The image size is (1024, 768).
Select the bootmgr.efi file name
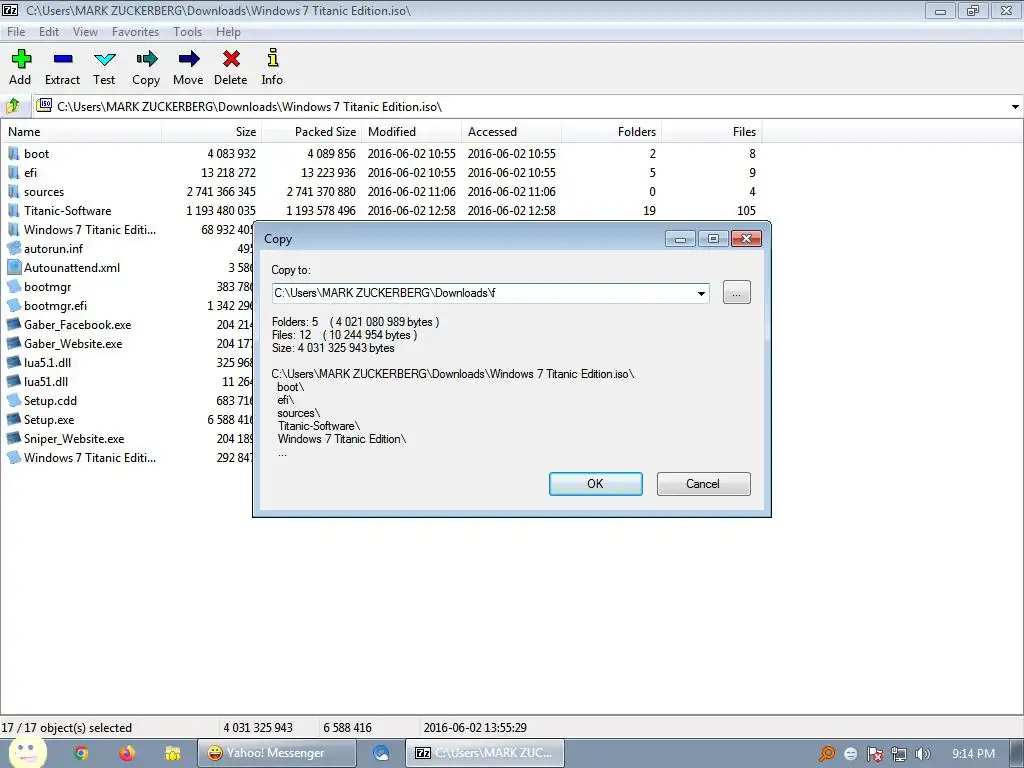(x=56, y=306)
